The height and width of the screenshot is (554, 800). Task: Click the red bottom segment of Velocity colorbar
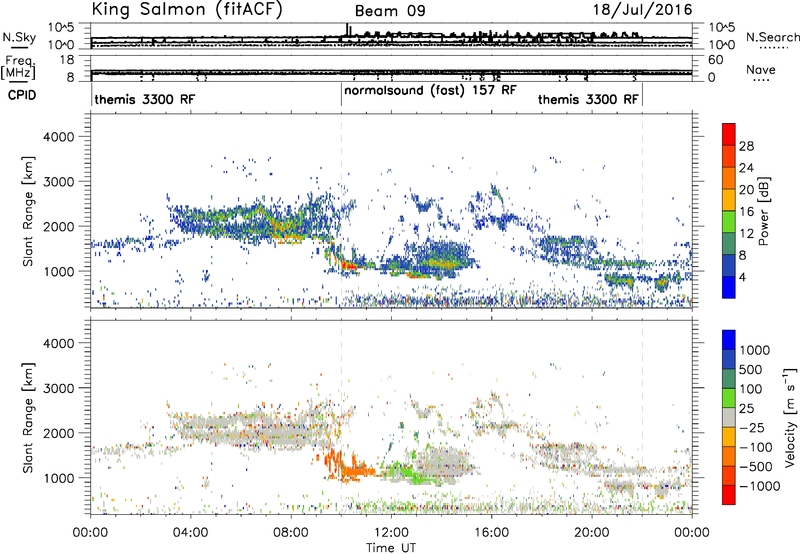pyautogui.click(x=729, y=495)
